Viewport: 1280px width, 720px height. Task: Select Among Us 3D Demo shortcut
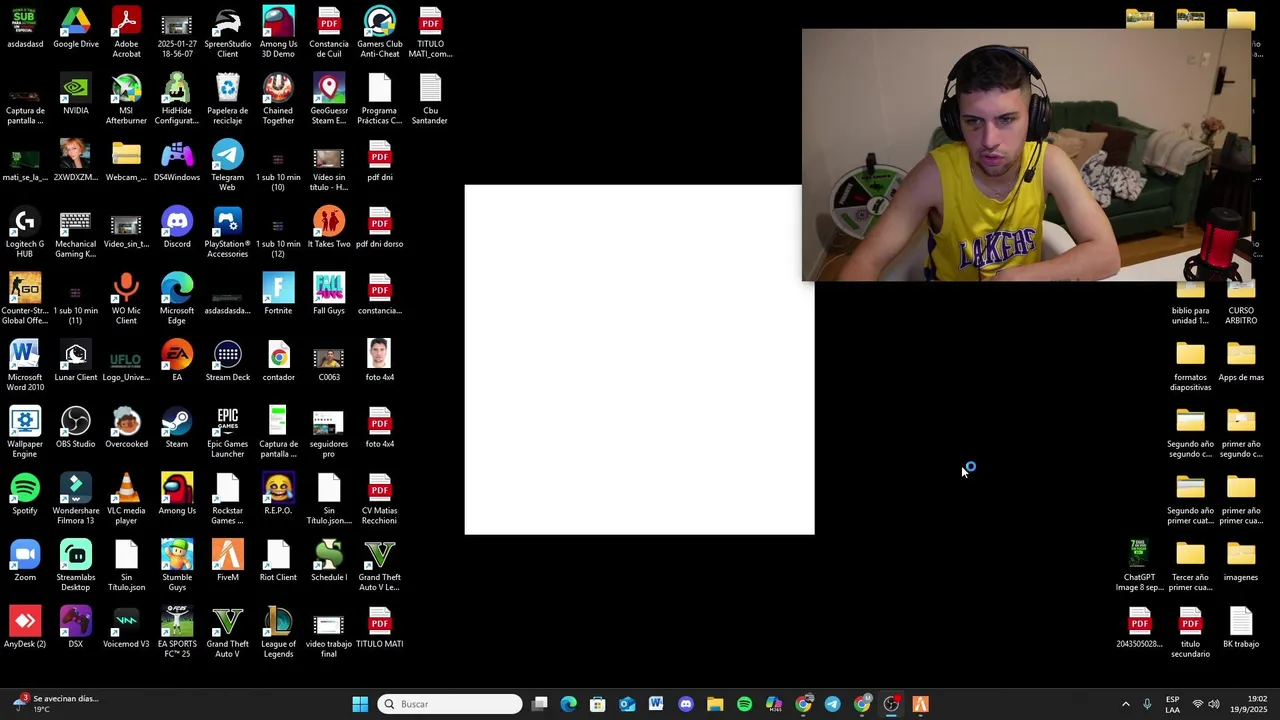click(x=278, y=32)
